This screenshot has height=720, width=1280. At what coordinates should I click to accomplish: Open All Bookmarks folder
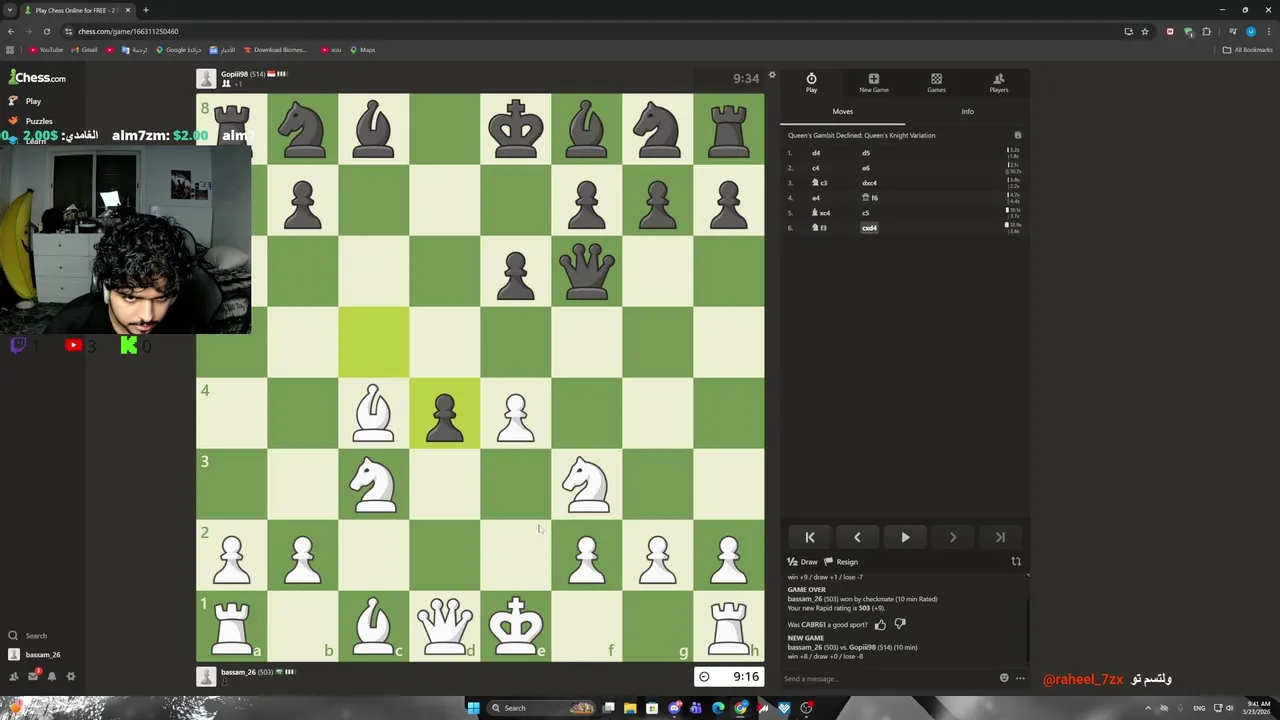coord(1247,50)
